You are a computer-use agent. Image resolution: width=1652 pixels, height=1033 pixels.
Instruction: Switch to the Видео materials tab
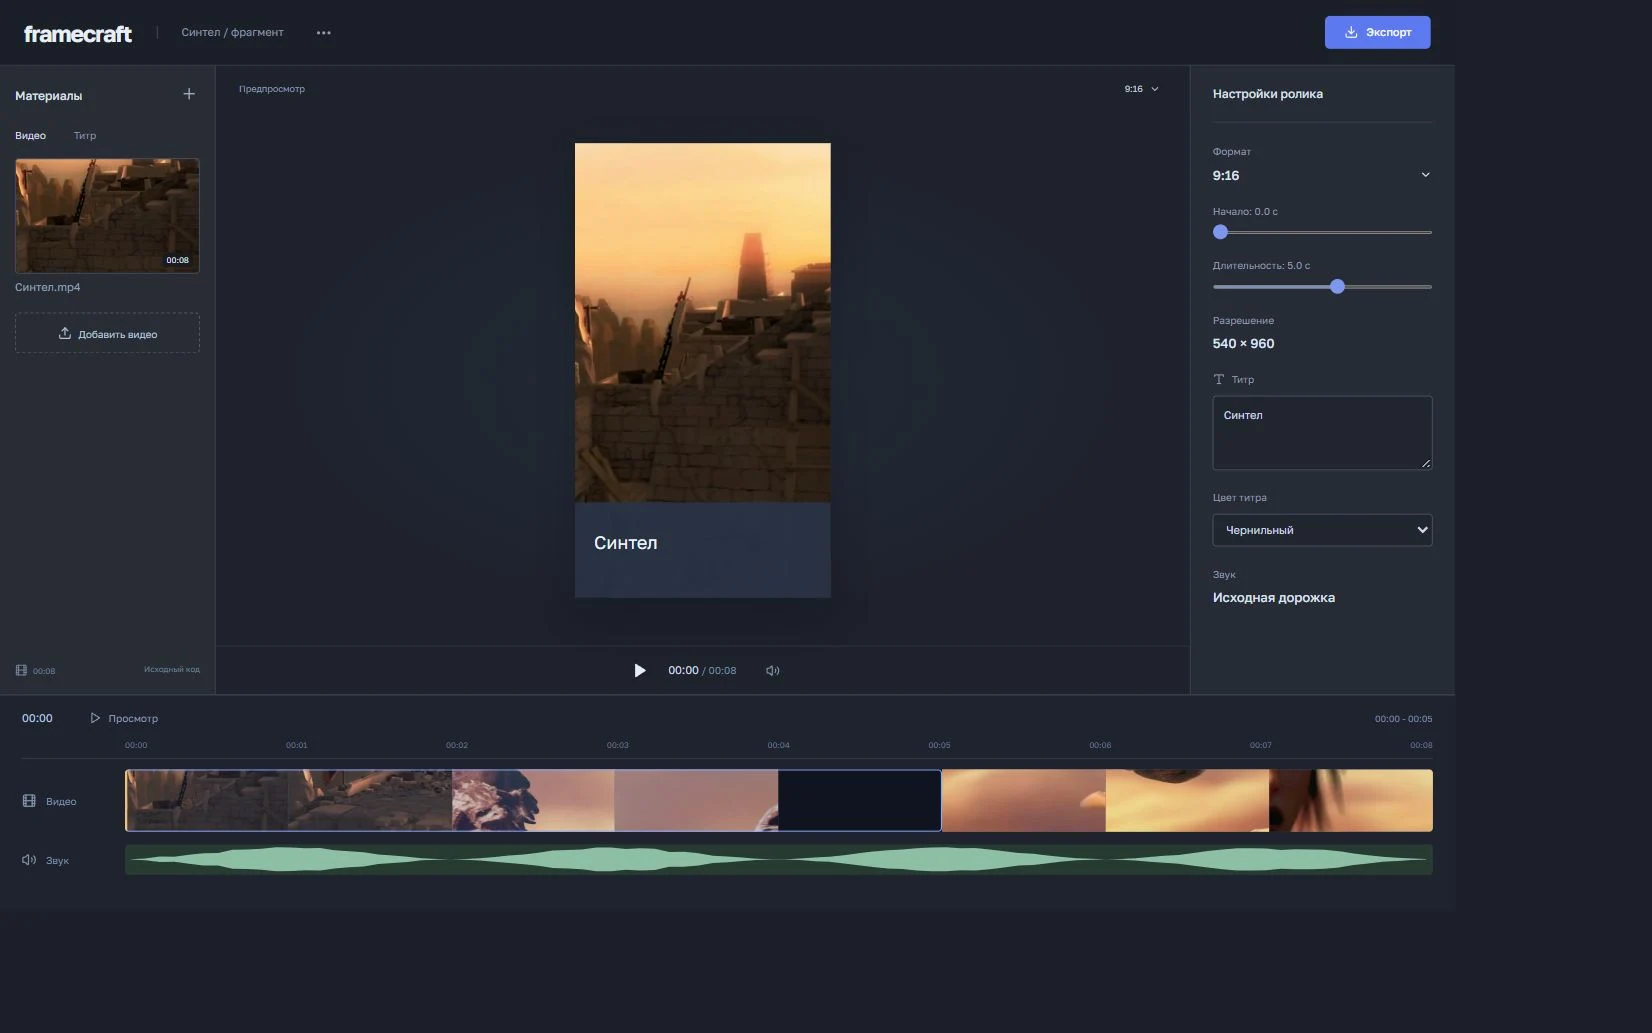(x=30, y=135)
